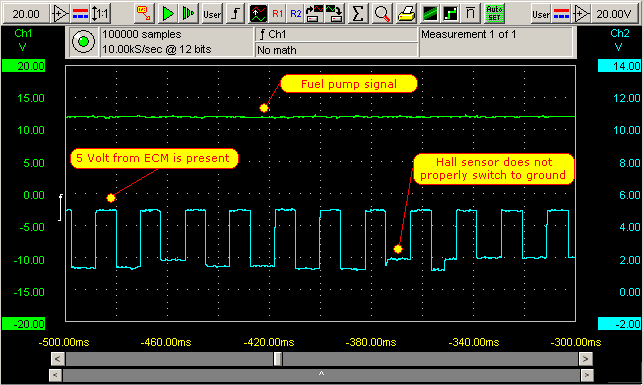Click the cyan -2.00 bottom scale value
This screenshot has width=643, height=385.
(x=619, y=324)
